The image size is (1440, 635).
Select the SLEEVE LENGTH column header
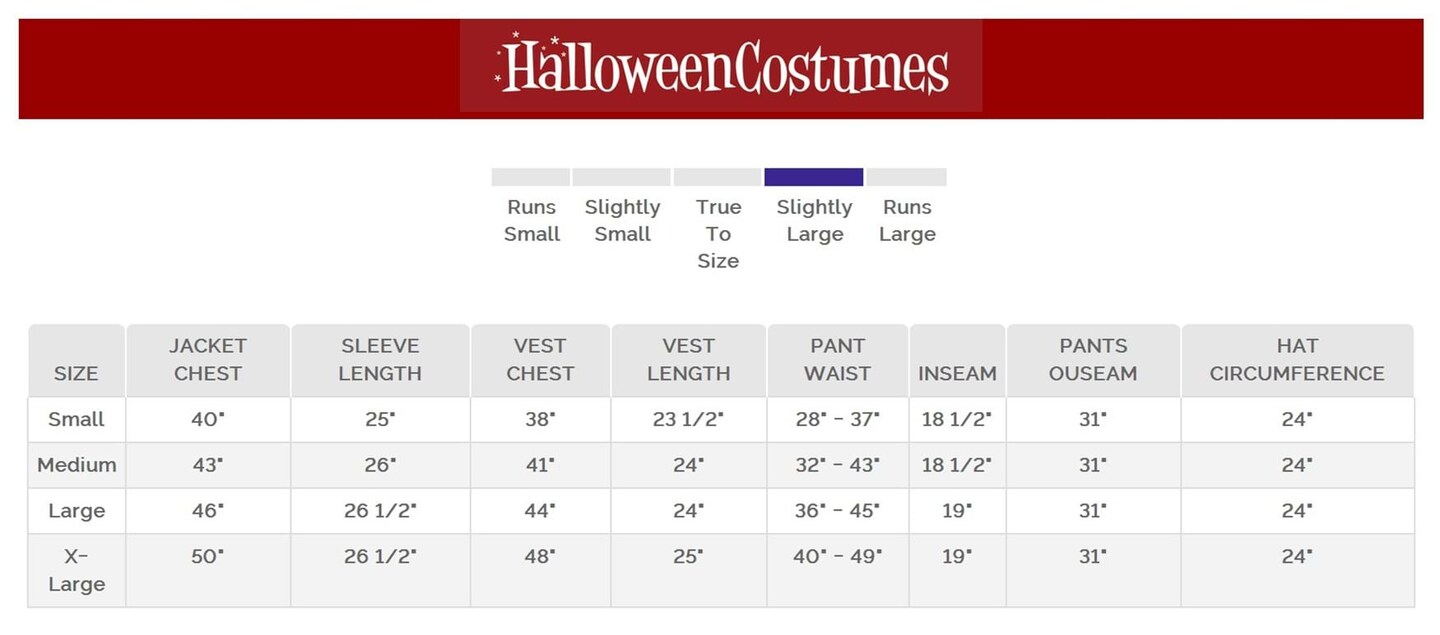380,360
